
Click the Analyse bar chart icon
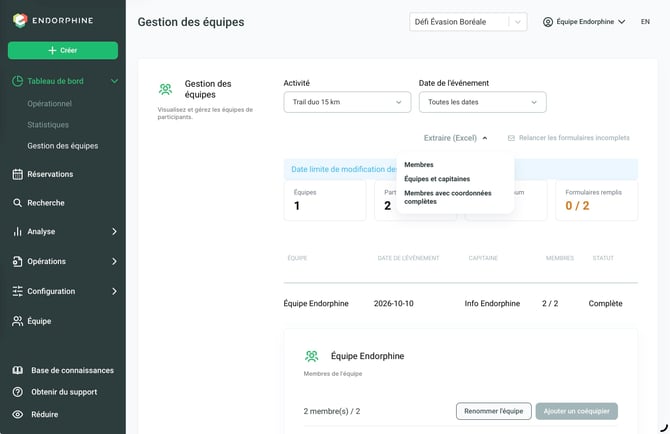[x=18, y=232]
